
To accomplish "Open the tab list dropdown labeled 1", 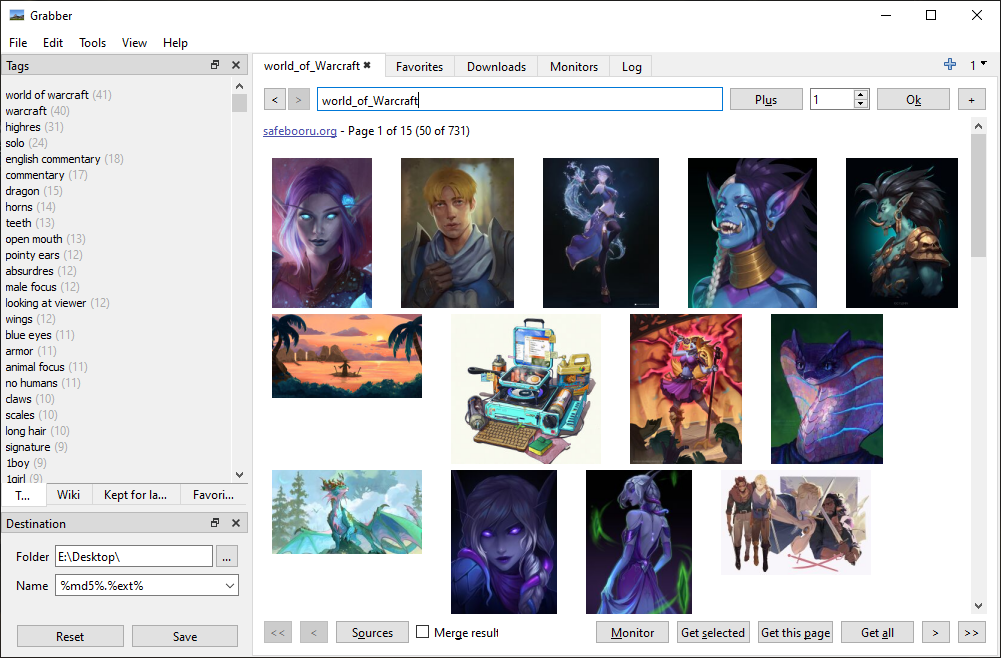I will pyautogui.click(x=978, y=65).
